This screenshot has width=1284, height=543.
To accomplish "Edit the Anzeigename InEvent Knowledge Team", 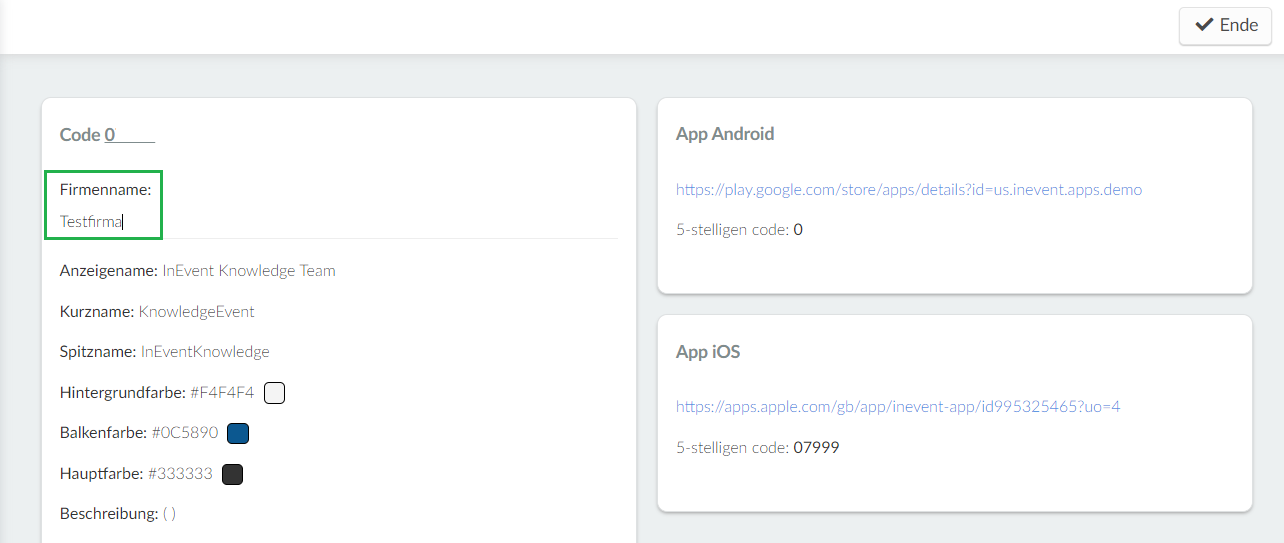I will [x=249, y=271].
